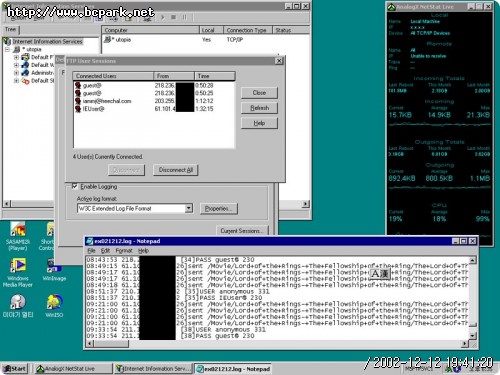Expand the Default SMTP node

coord(16,81)
